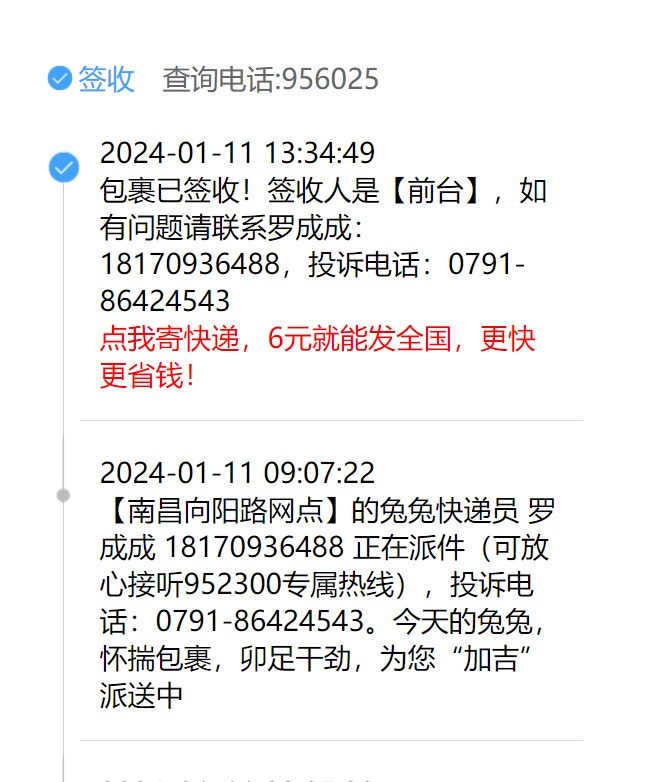Viewport: 648px width, 782px height.
Task: Click the blue checkmark icon beside 签收
Action: coord(59,78)
